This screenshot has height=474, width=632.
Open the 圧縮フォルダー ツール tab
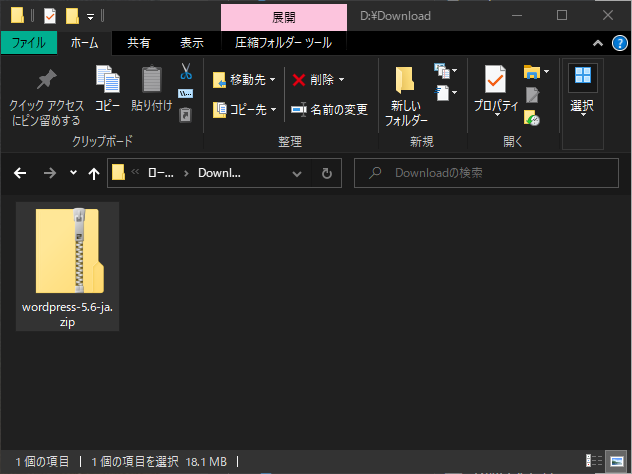click(283, 43)
